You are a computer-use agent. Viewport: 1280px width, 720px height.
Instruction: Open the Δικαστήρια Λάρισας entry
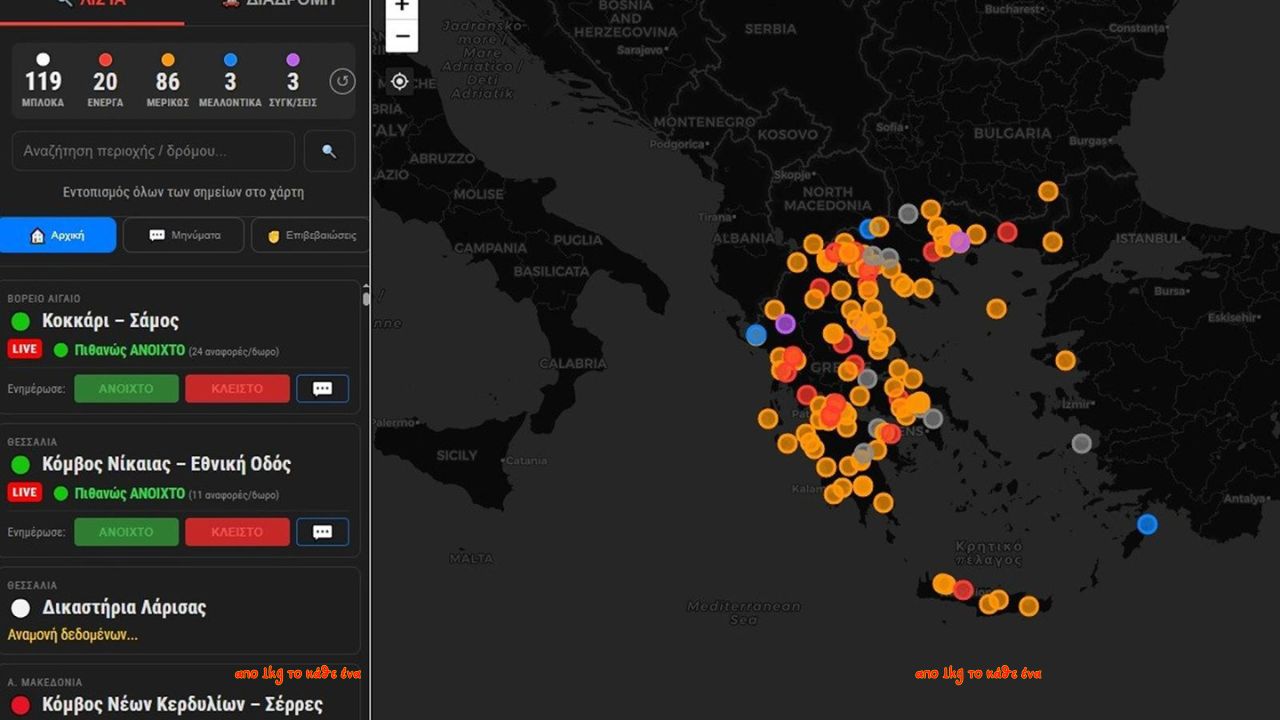click(124, 608)
